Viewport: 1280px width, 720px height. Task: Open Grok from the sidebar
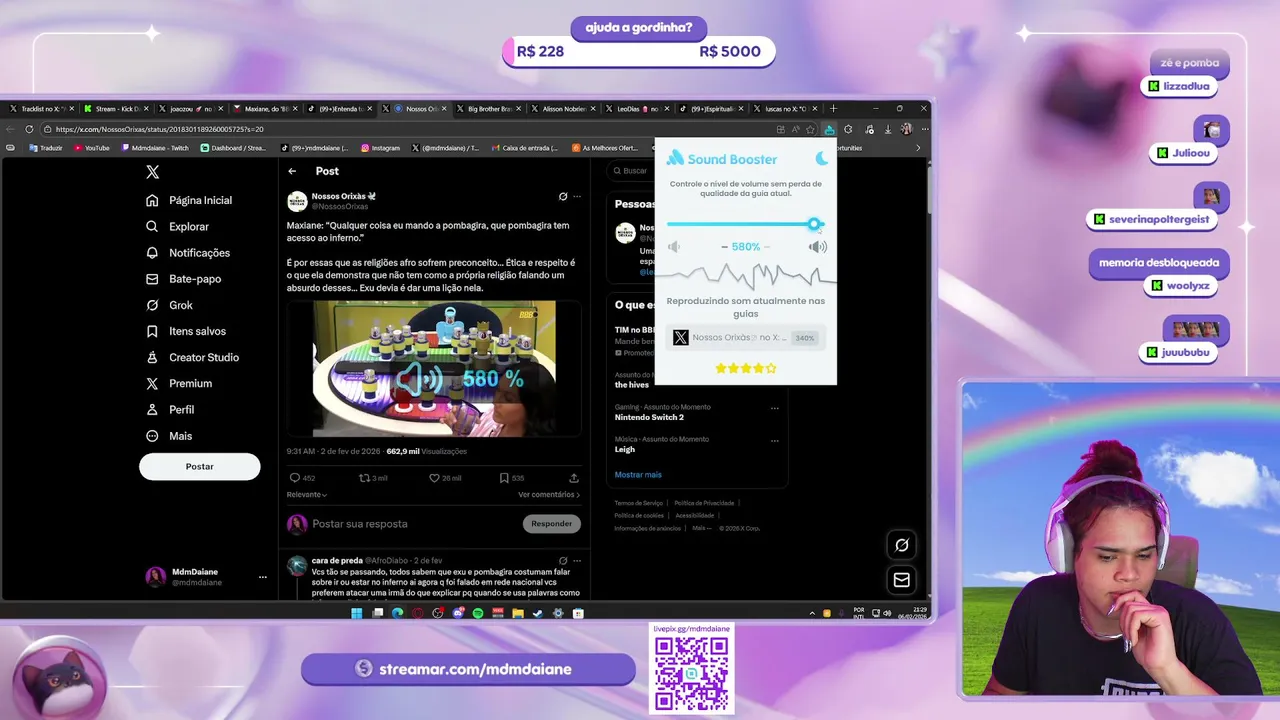click(x=170, y=305)
